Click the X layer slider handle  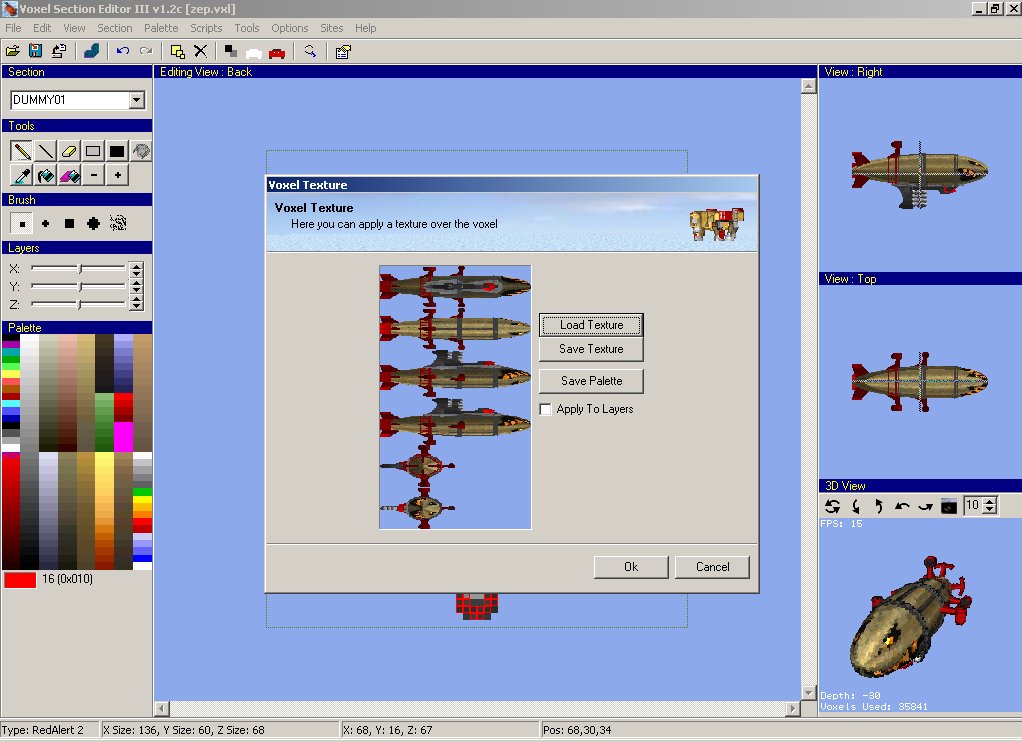[x=80, y=268]
